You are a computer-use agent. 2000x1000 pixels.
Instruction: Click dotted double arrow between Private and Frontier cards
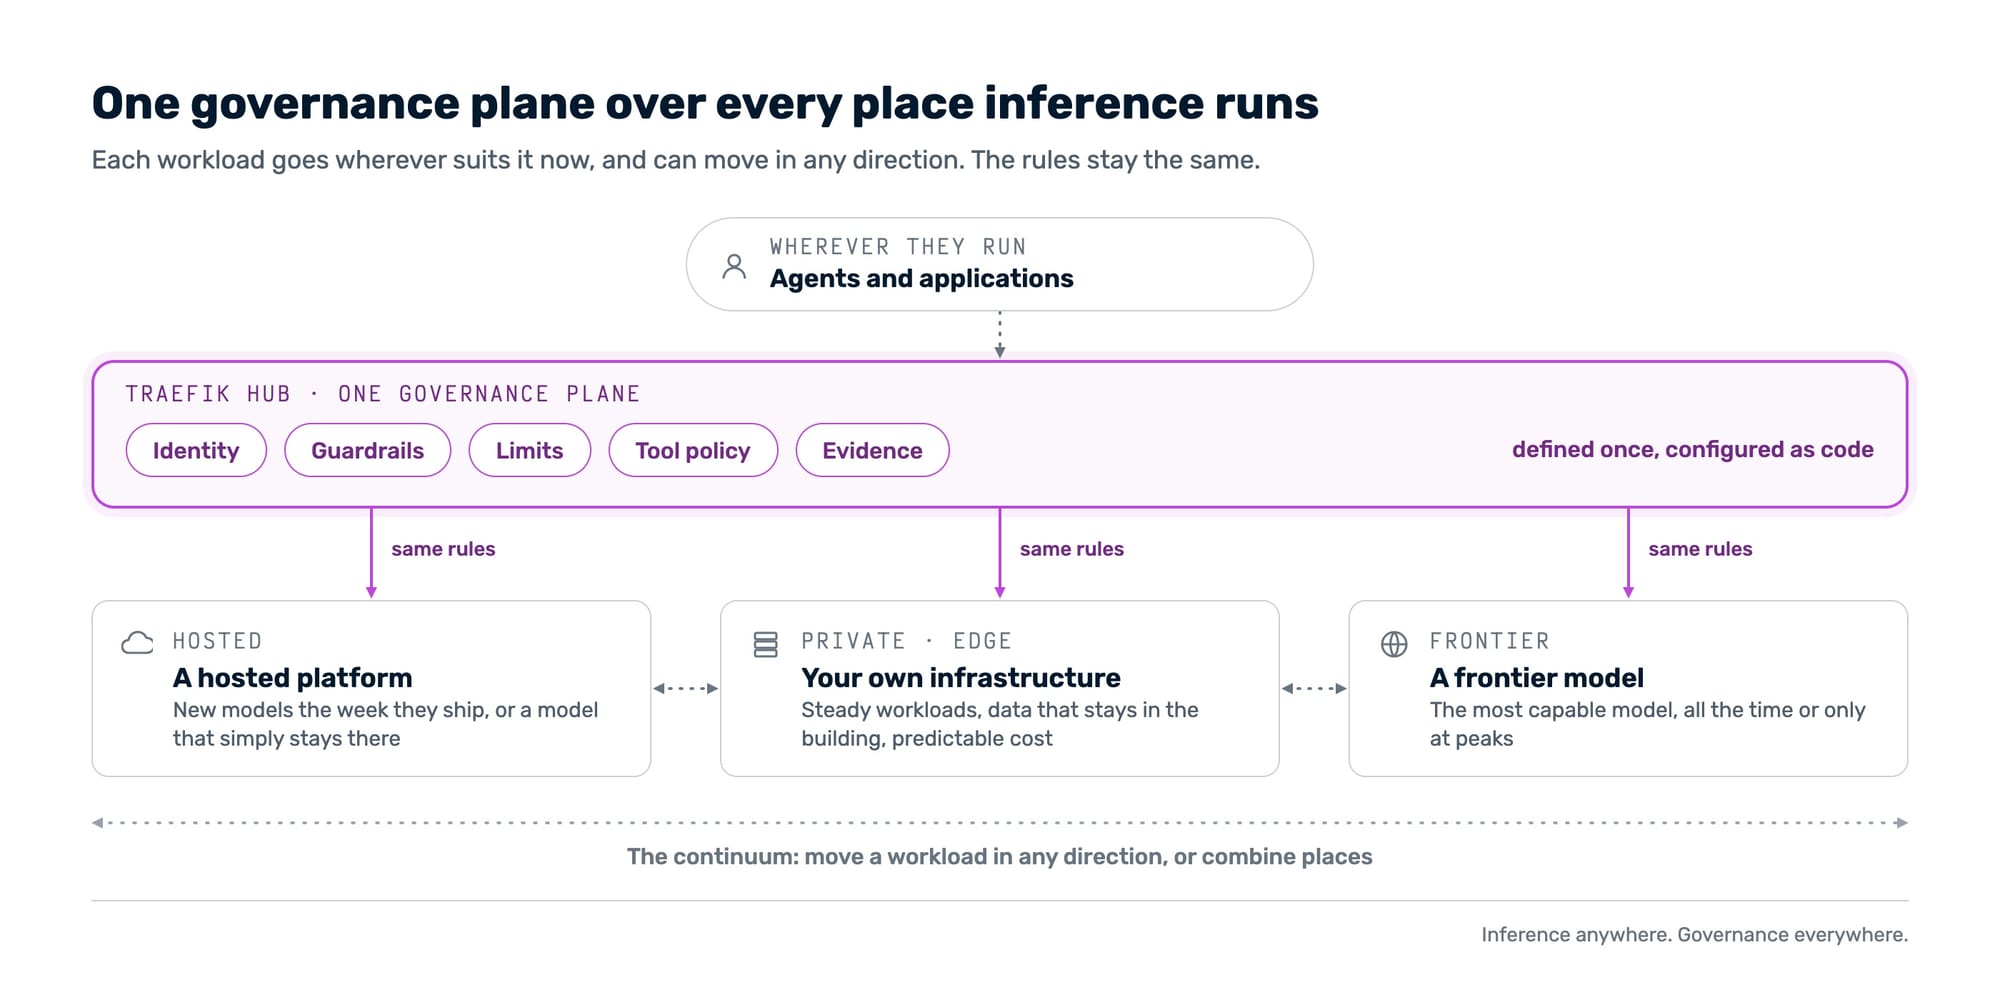coord(1314,688)
